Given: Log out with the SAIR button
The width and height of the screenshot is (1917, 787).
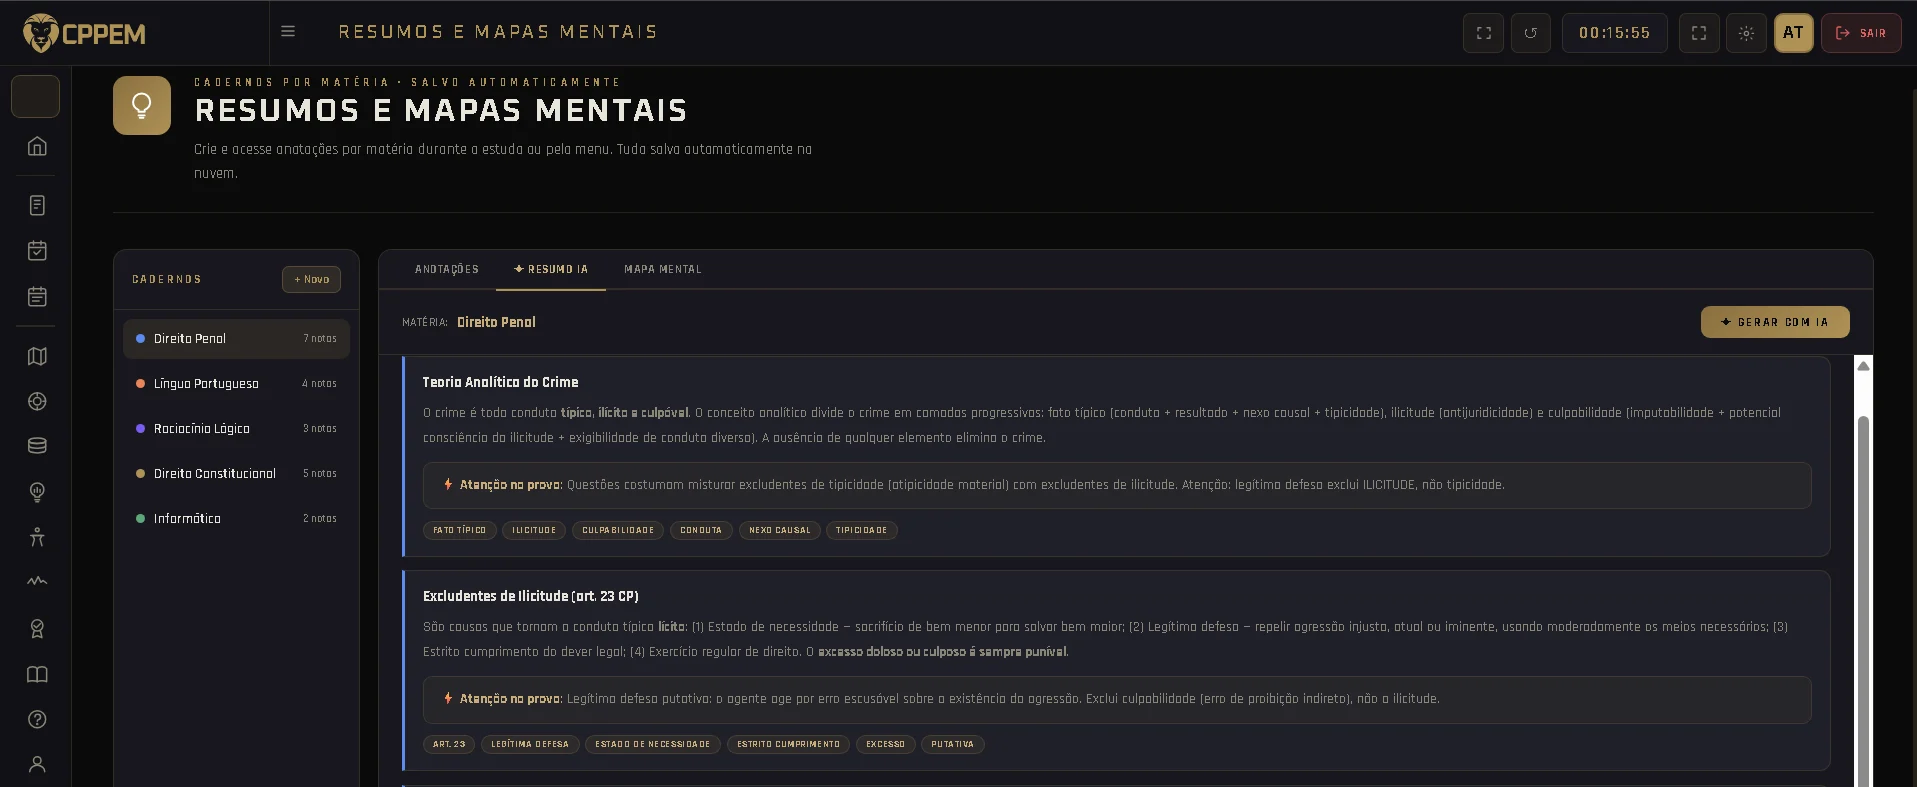Looking at the screenshot, I should click(x=1861, y=33).
